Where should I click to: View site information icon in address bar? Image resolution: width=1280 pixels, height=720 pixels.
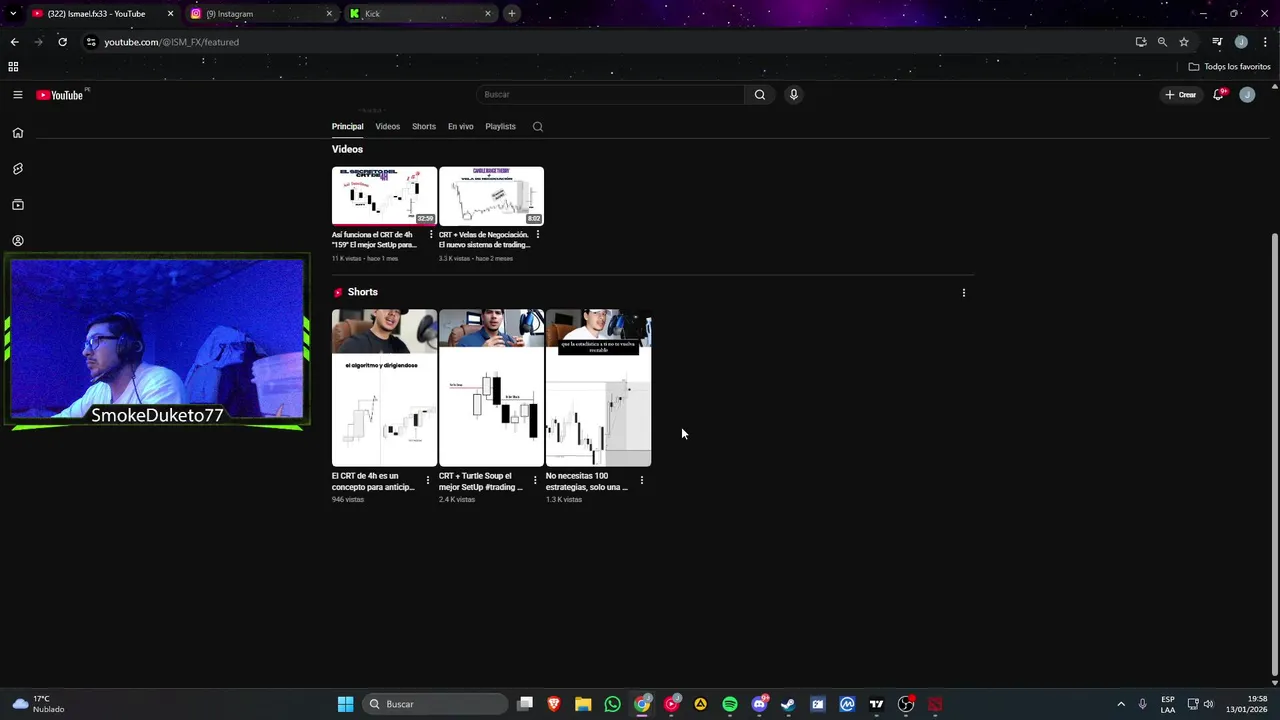91,42
